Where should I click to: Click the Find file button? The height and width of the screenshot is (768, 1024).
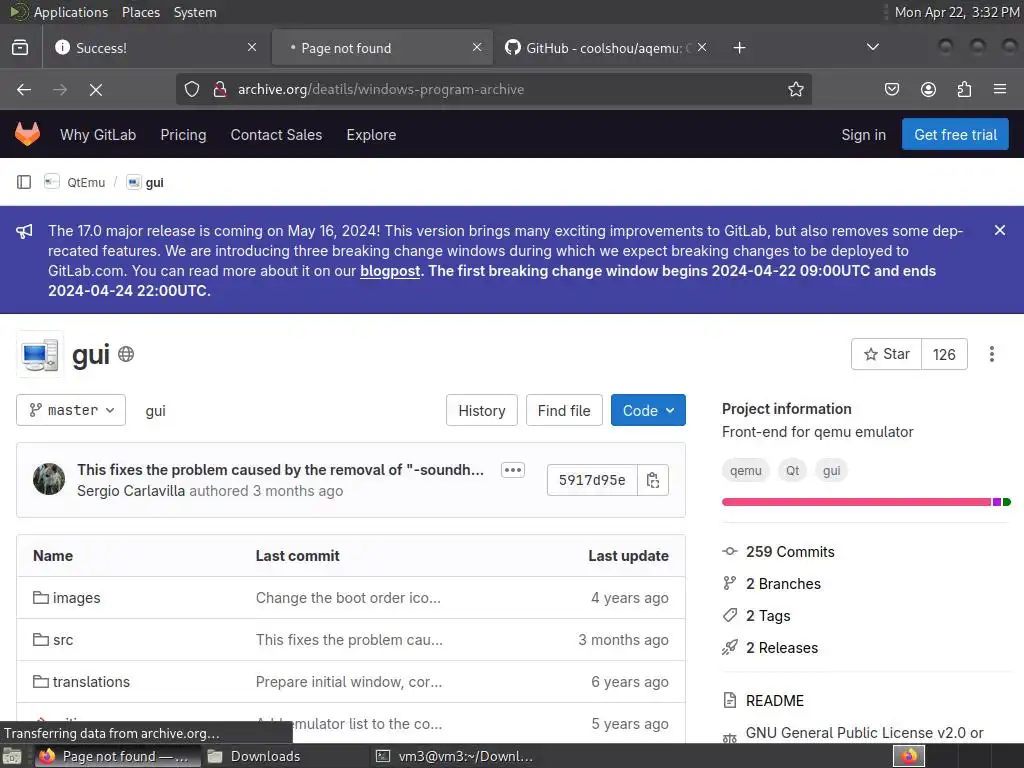pos(564,410)
